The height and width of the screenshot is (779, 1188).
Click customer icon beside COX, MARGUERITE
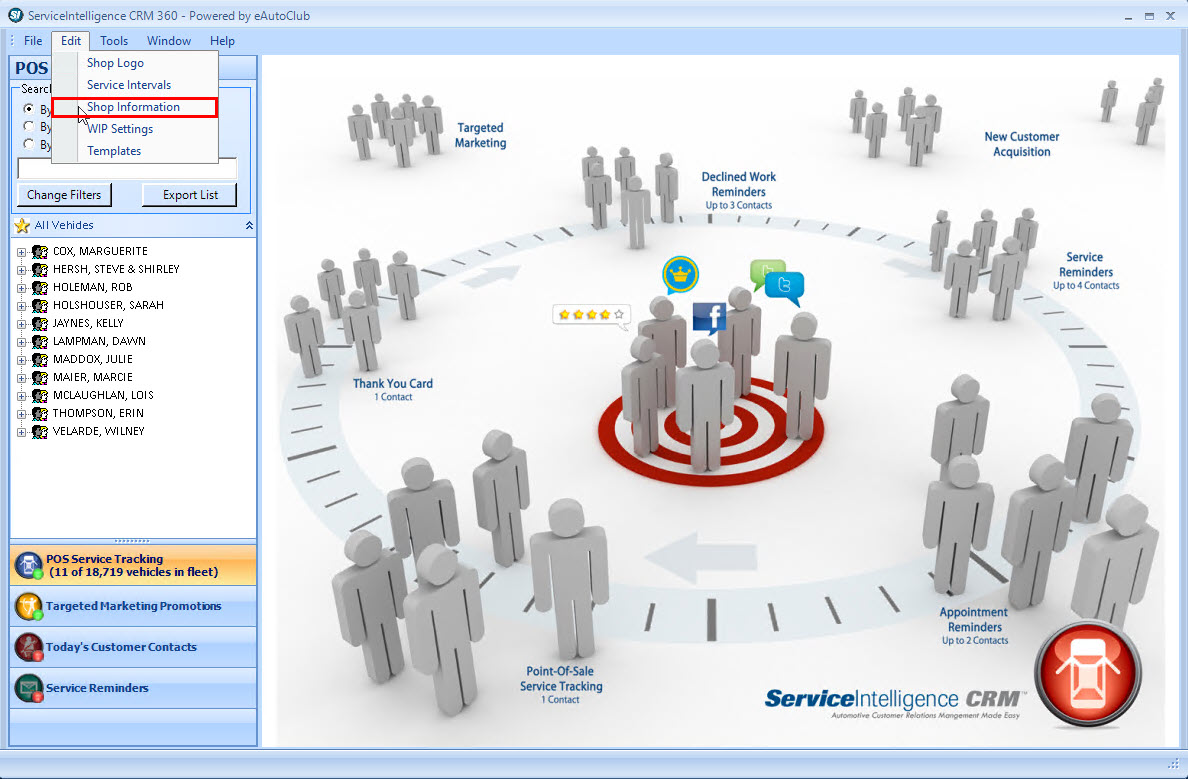39,252
